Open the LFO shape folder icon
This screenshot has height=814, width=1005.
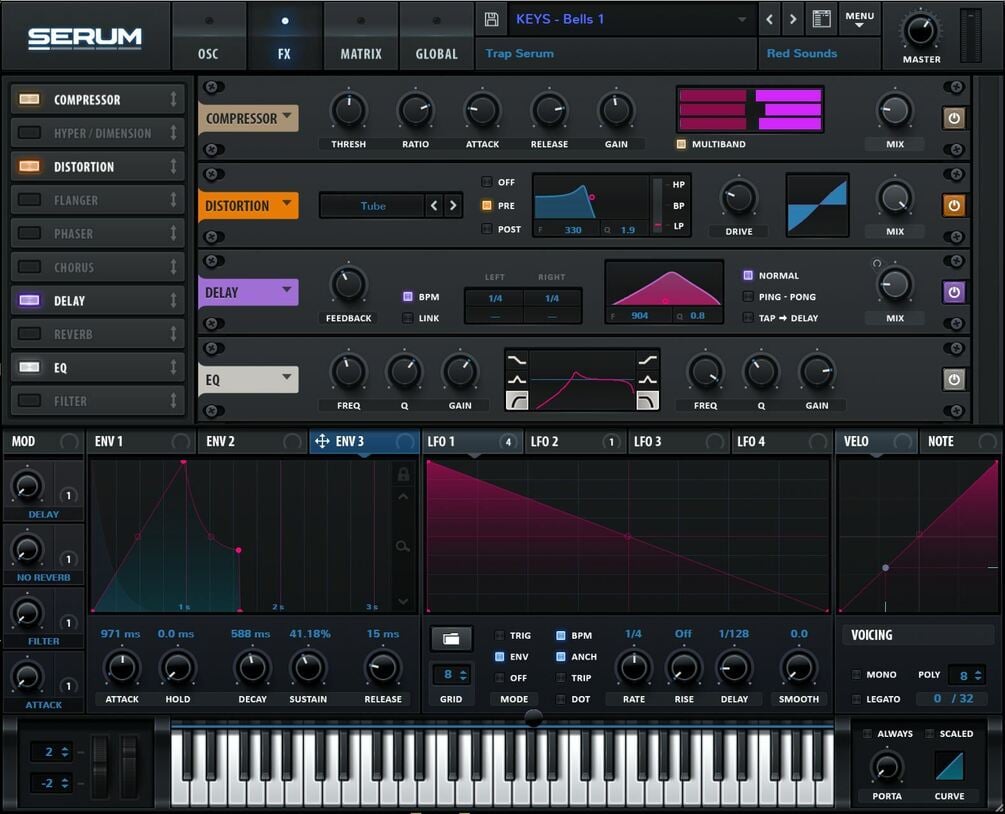point(451,638)
